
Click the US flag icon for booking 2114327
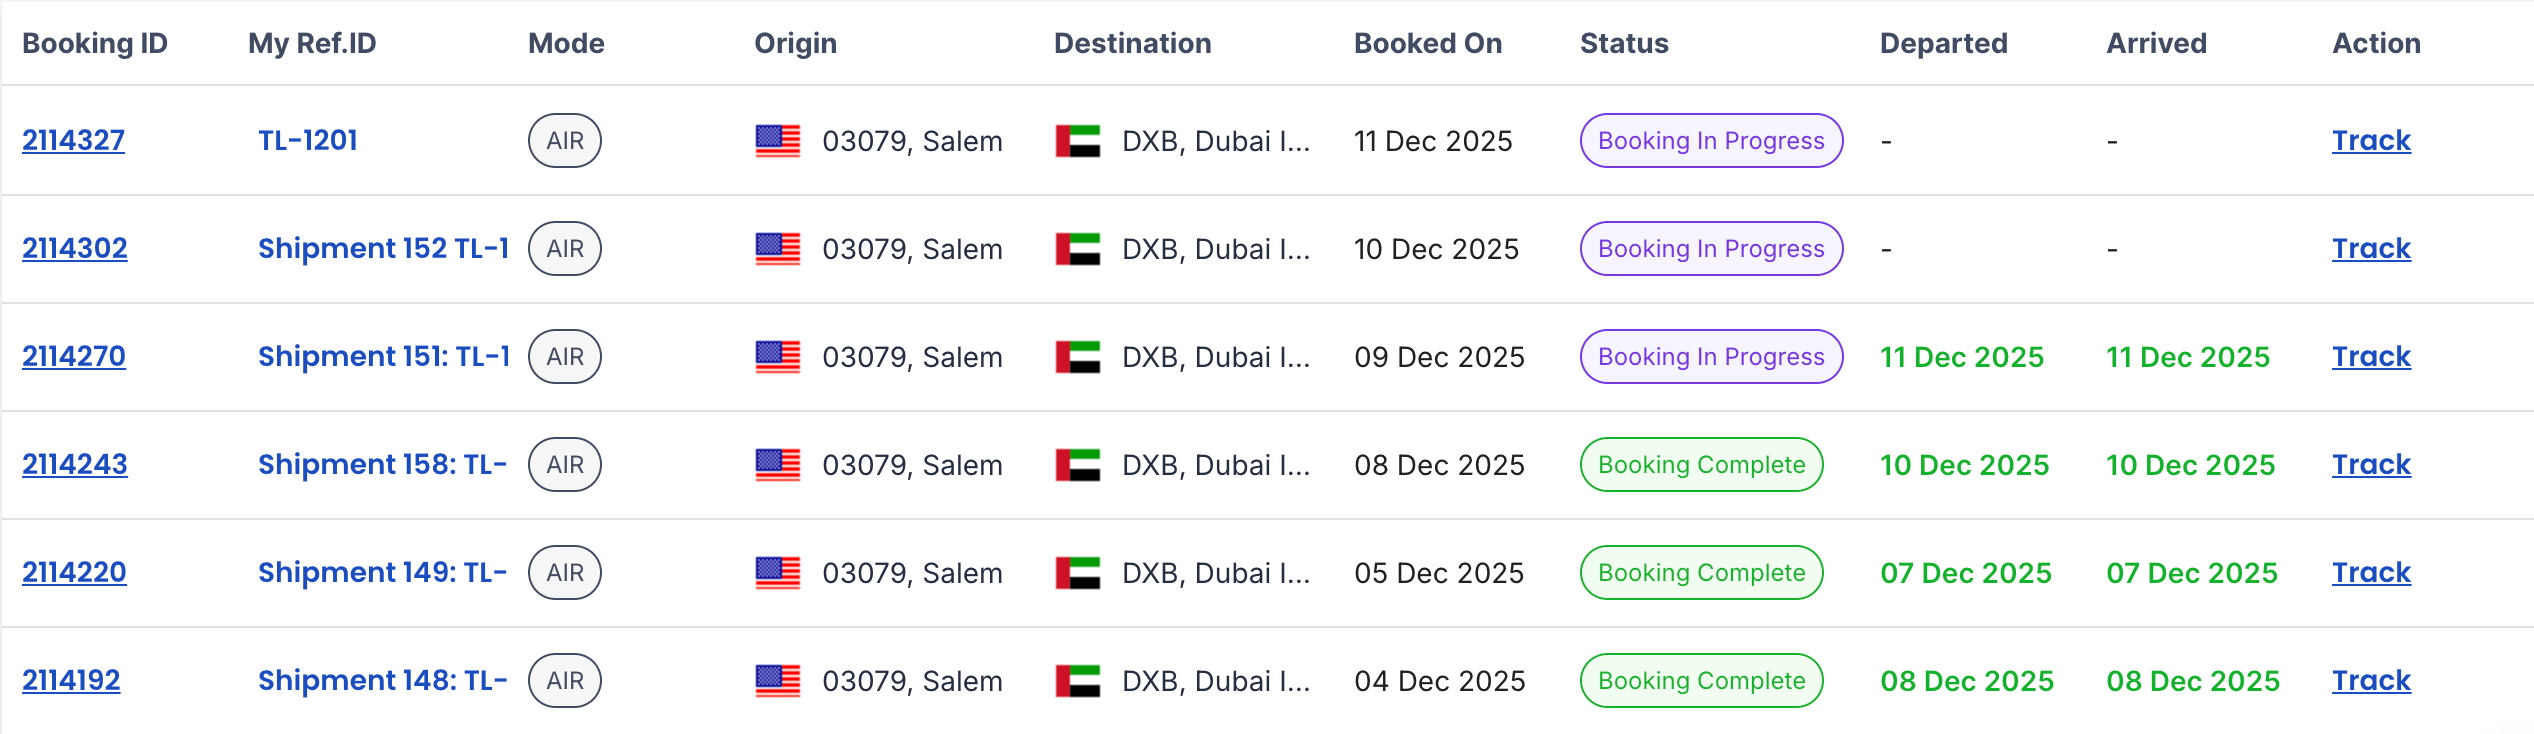(779, 141)
